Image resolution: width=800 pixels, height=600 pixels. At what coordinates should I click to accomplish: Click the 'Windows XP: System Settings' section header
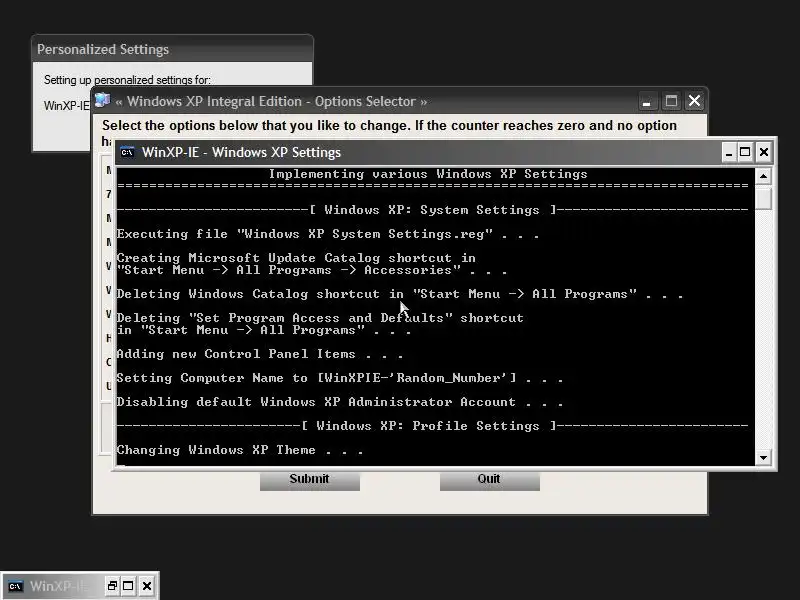432,210
